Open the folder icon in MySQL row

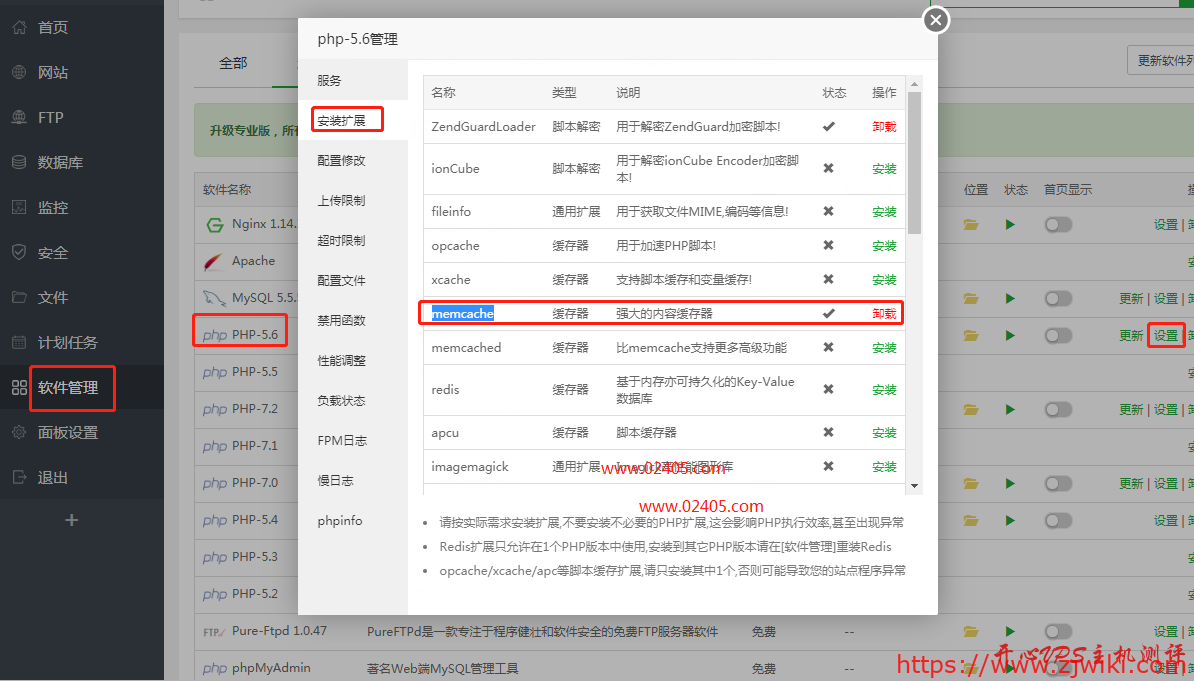tap(971, 298)
